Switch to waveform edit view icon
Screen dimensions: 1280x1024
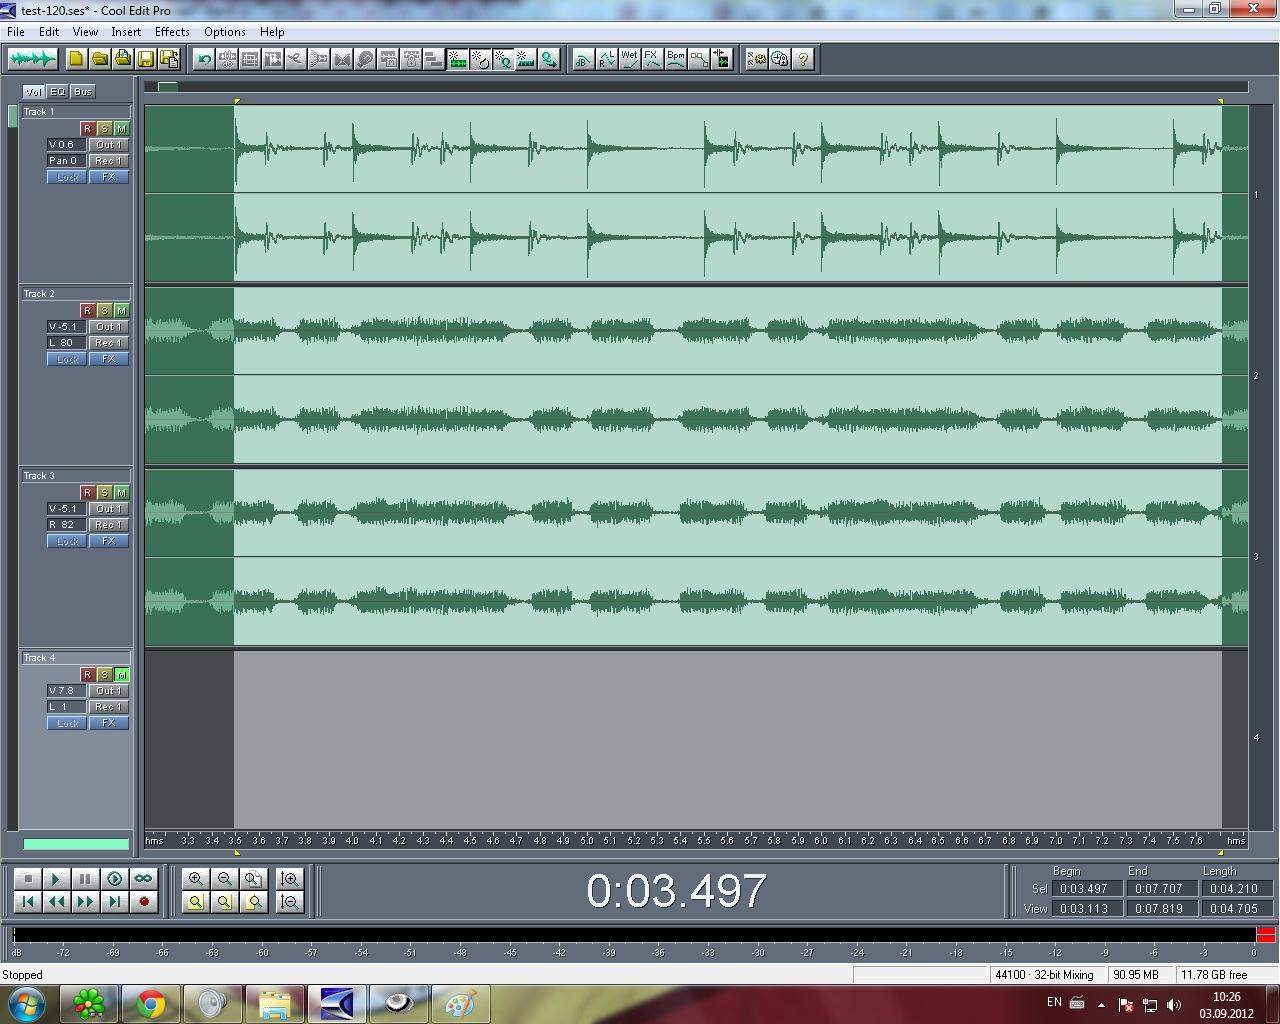coord(32,59)
